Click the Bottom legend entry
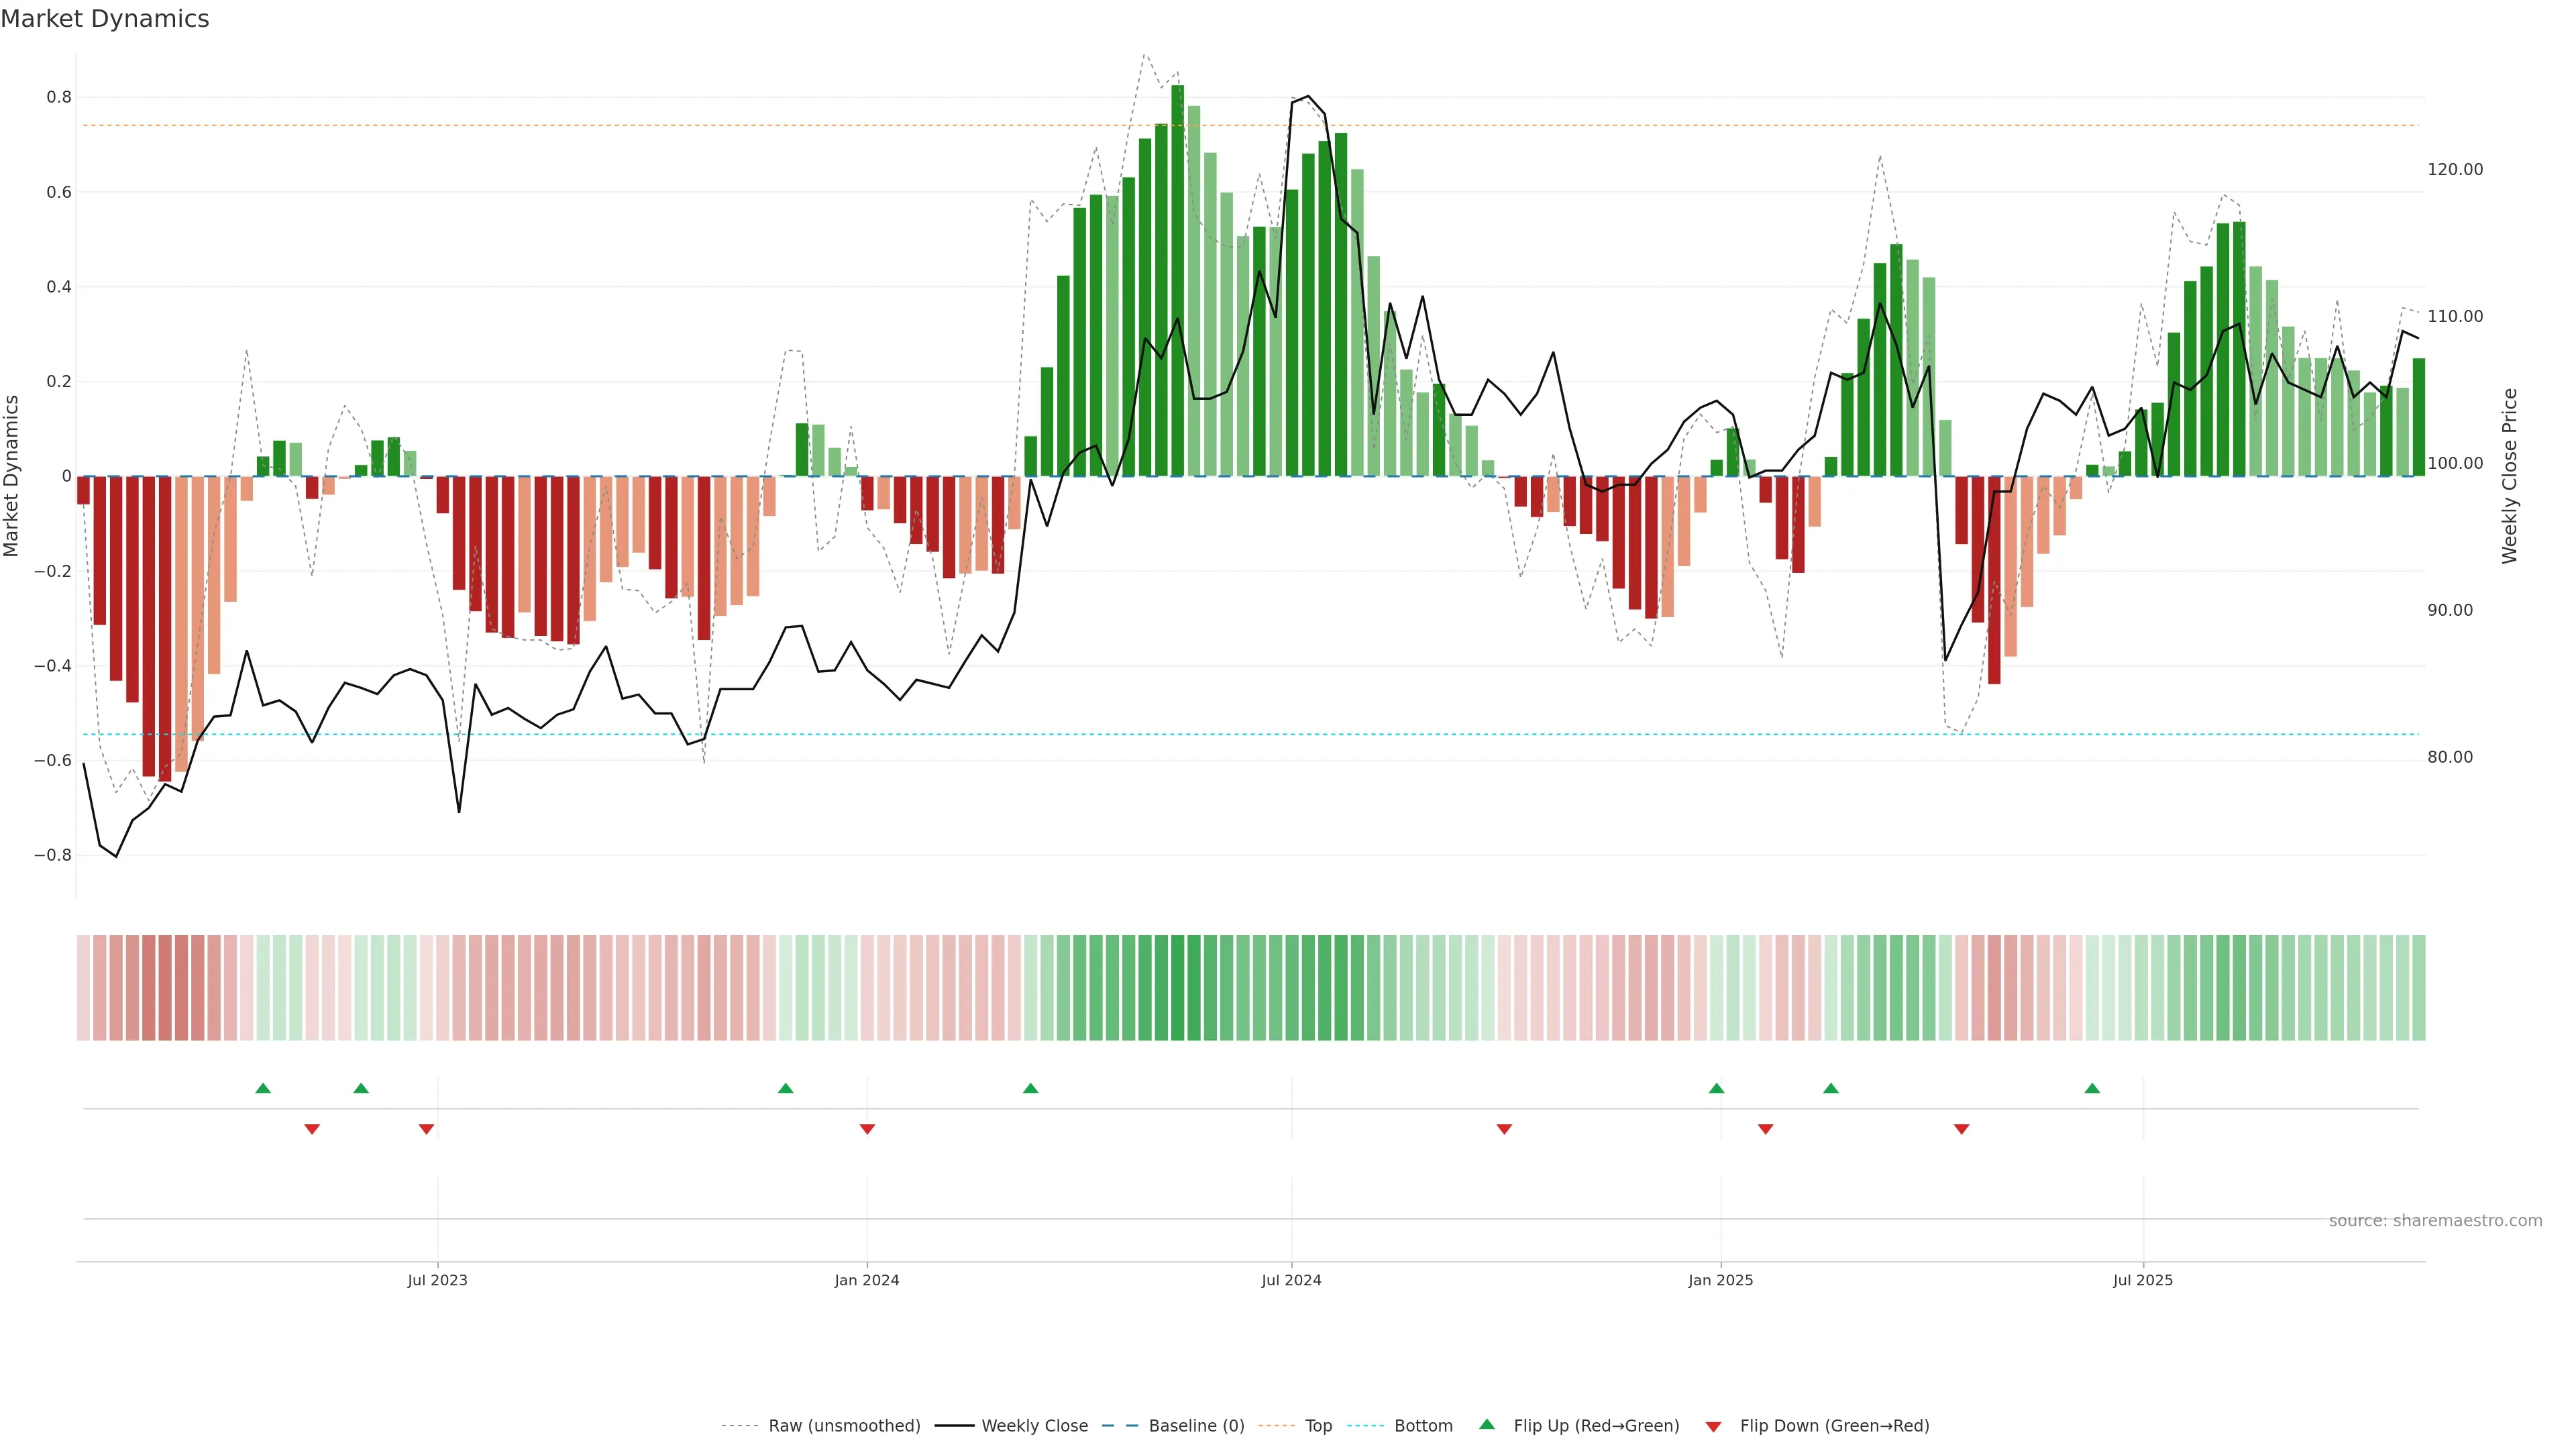Image resolution: width=2576 pixels, height=1449 pixels. point(1423,1426)
